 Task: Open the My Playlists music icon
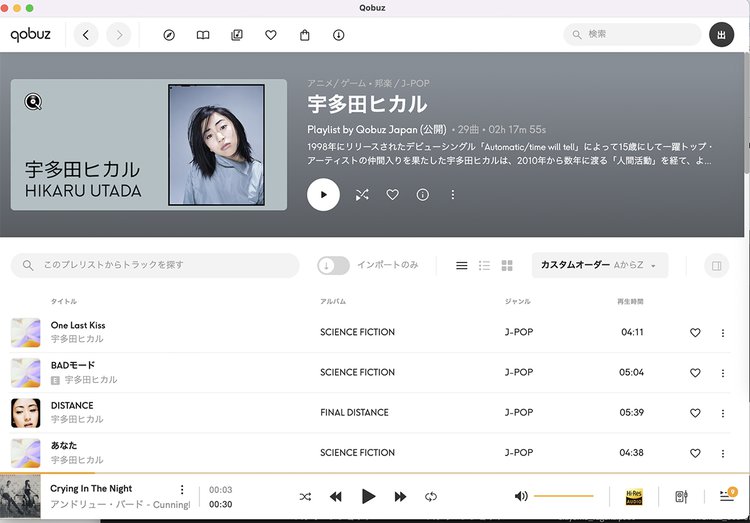237,35
